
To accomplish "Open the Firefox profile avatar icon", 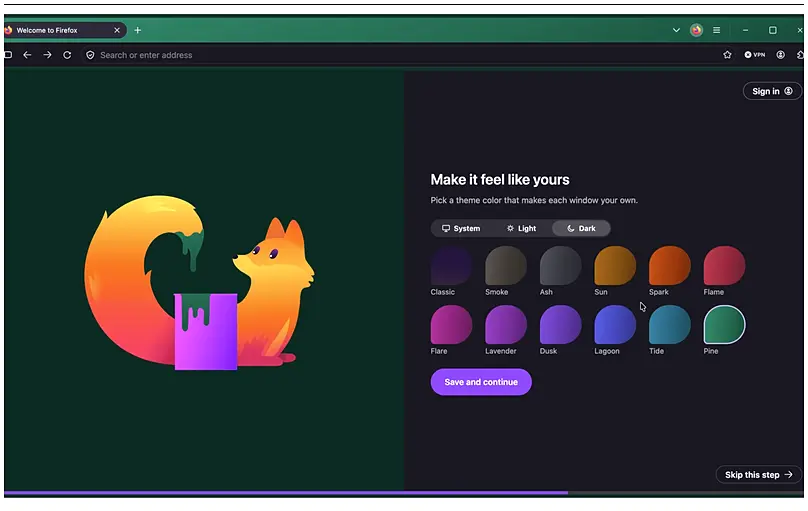I will click(697, 30).
